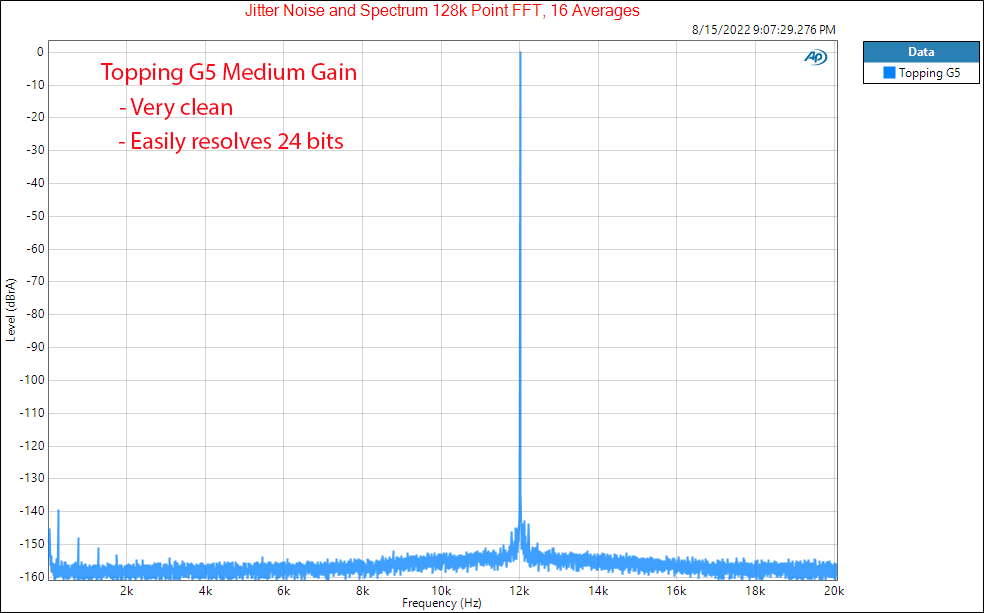This screenshot has width=984, height=613.
Task: Click the 4k frequency tick label
Action: coord(205,590)
